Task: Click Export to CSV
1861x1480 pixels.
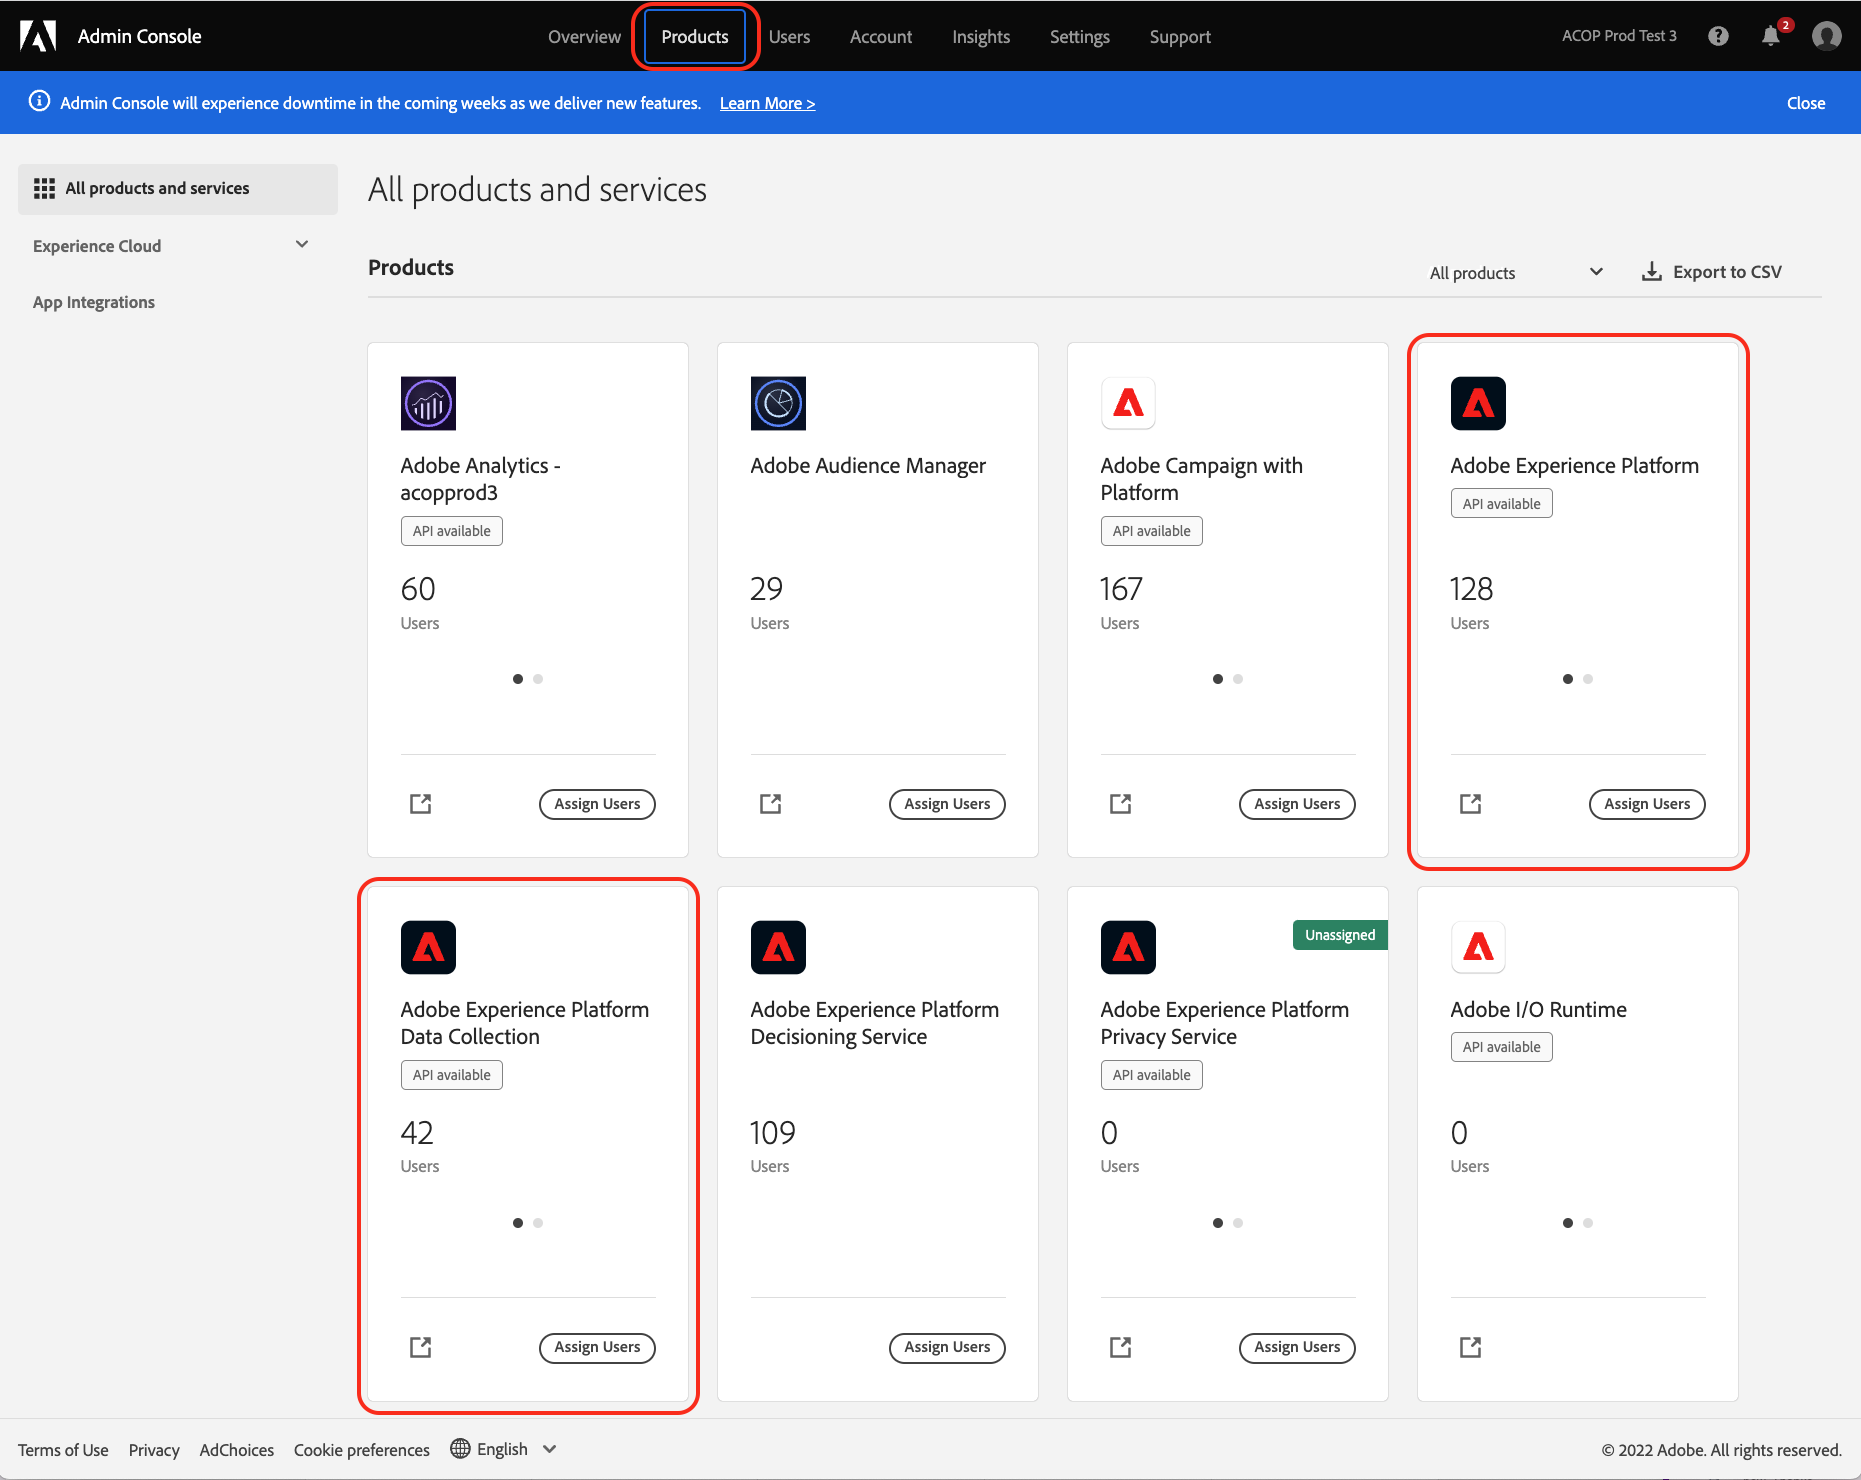Action: [1712, 272]
